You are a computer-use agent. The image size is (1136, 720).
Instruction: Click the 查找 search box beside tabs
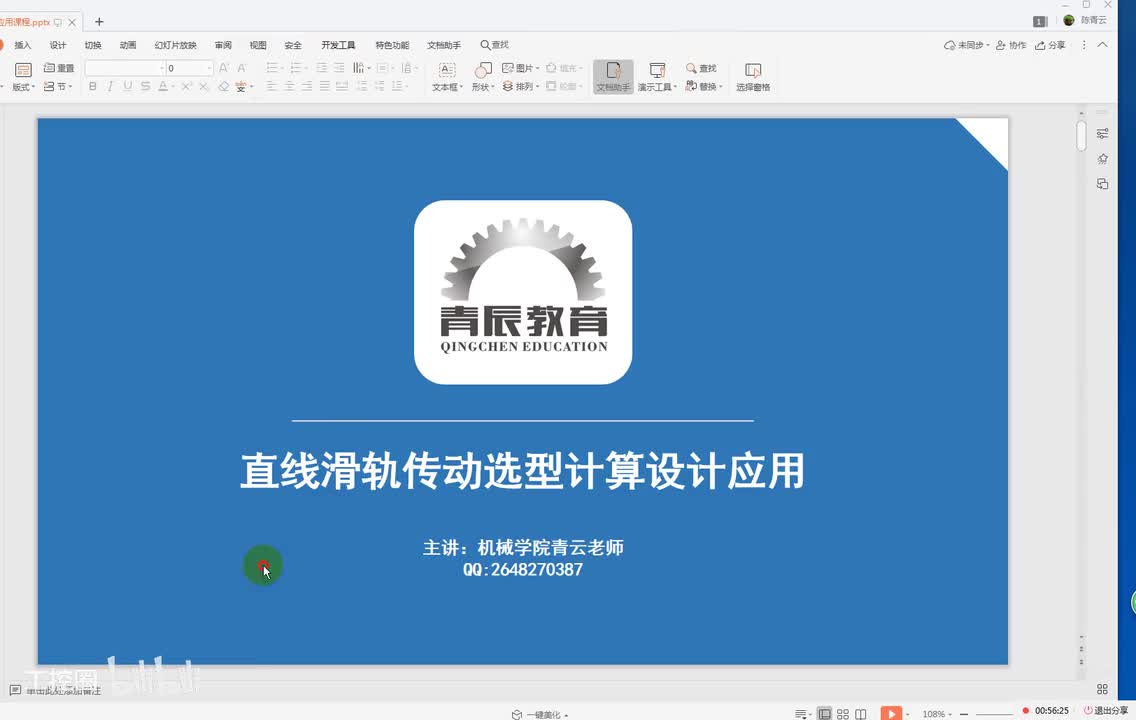495,45
